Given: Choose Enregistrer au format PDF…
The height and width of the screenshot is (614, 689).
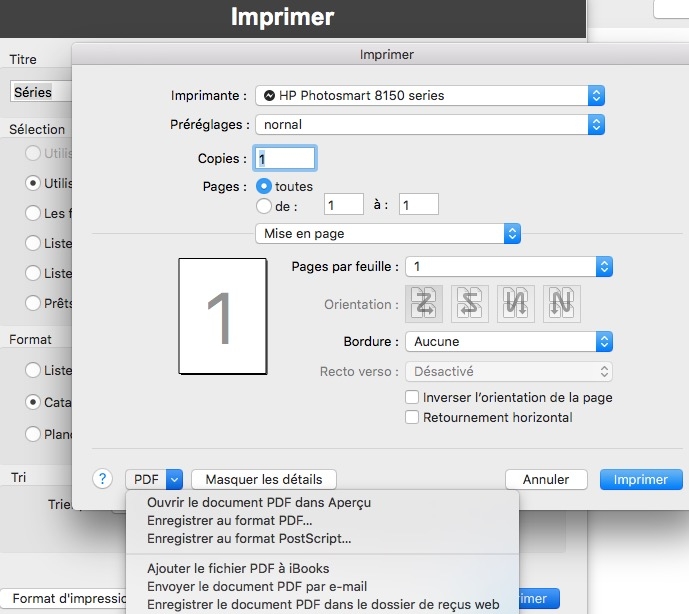Looking at the screenshot, I should 229,520.
